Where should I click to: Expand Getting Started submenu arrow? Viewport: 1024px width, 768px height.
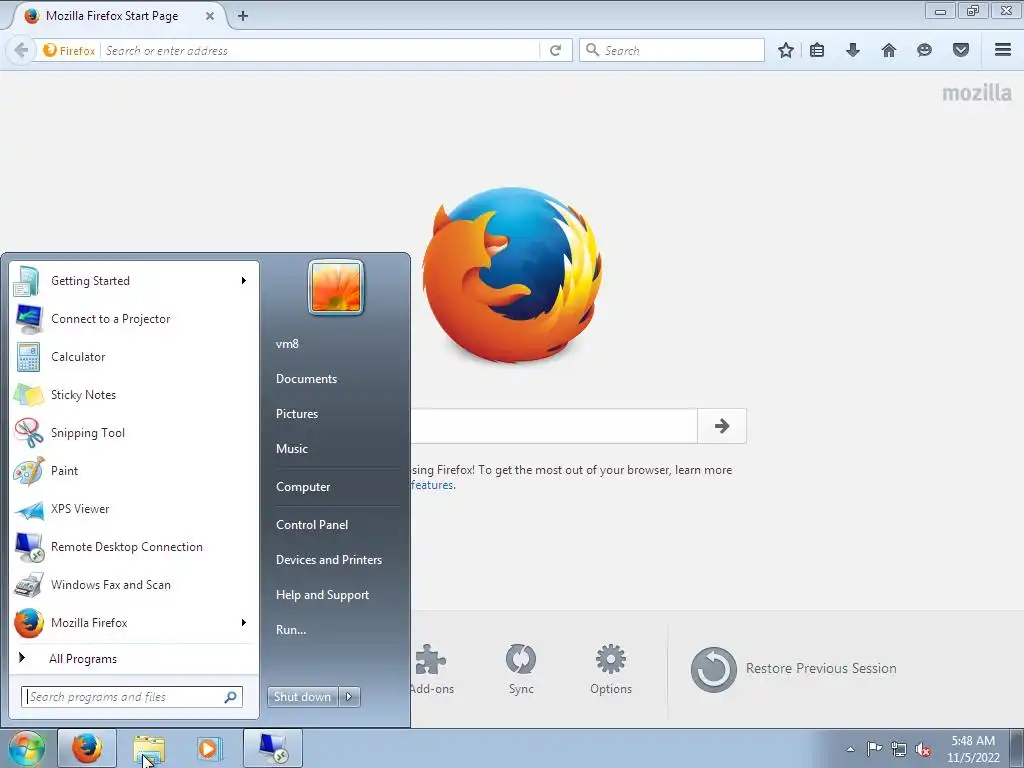244,281
